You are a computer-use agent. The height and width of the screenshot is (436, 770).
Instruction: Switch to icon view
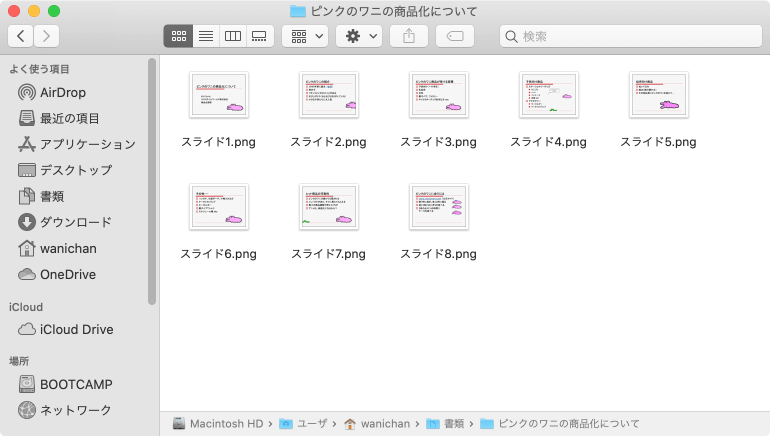[178, 36]
